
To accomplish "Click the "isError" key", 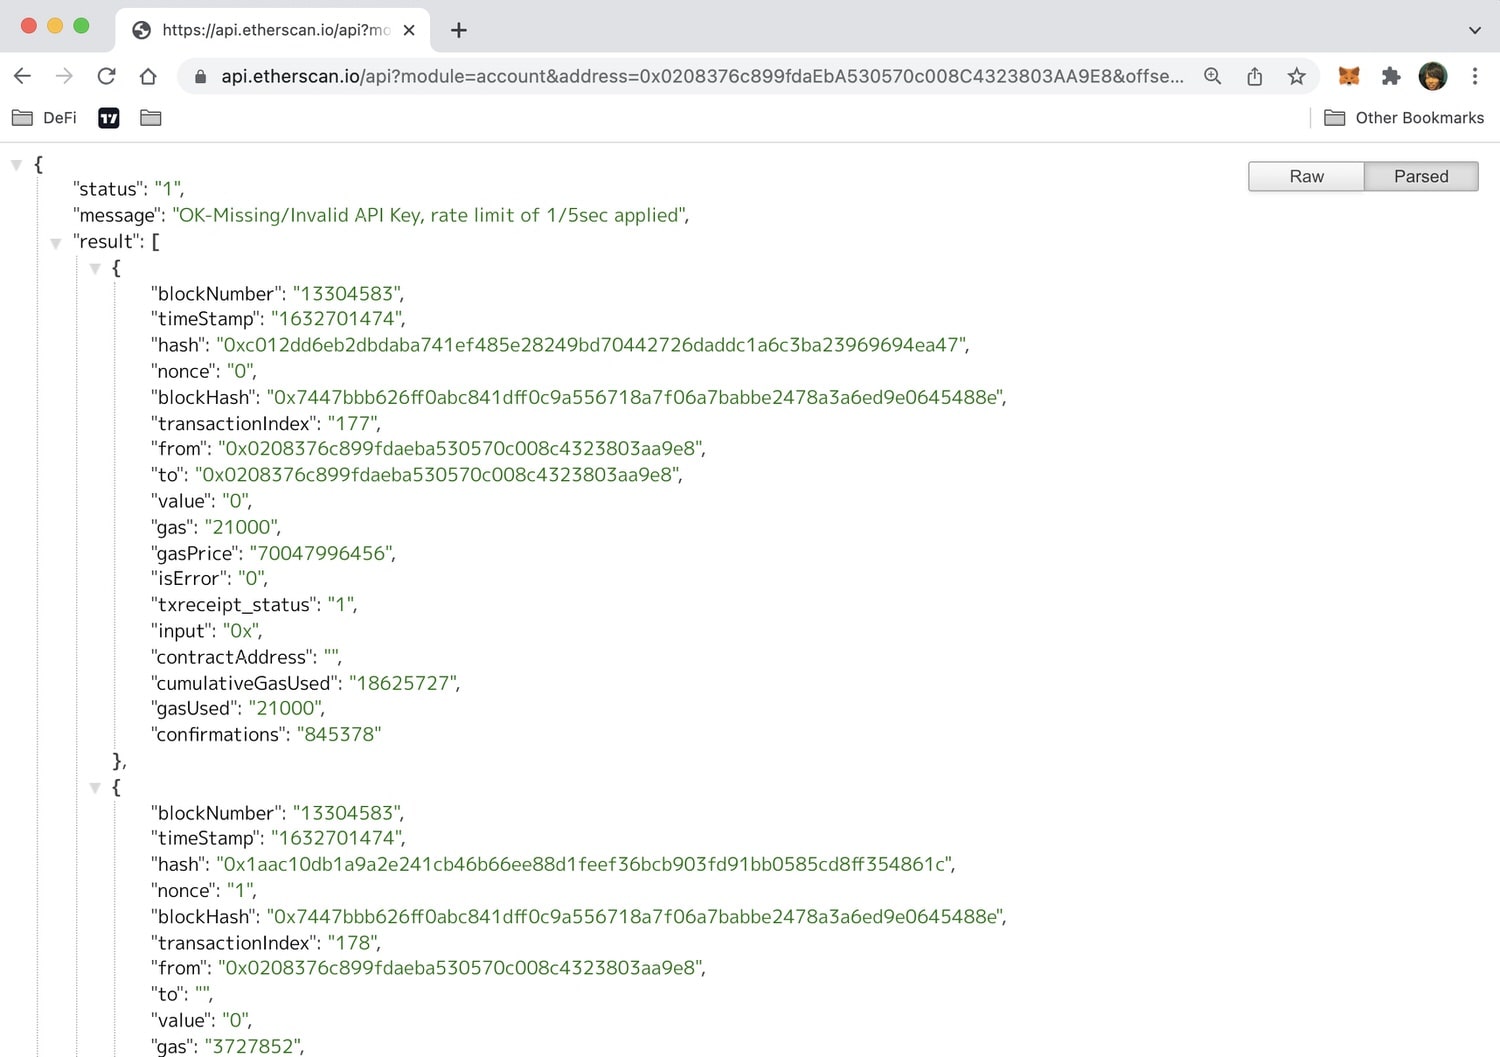I will tap(188, 579).
